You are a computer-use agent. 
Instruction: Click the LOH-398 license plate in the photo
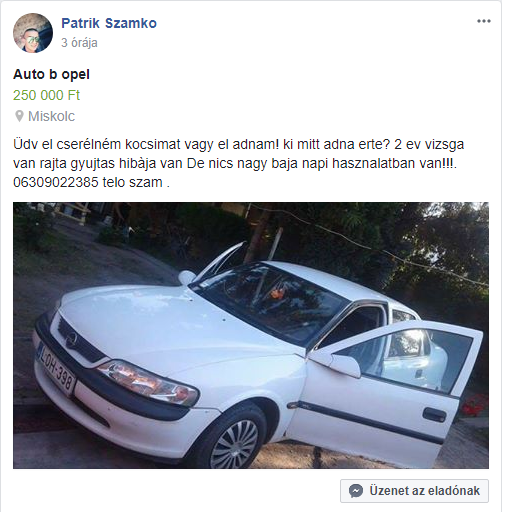[x=56, y=370]
